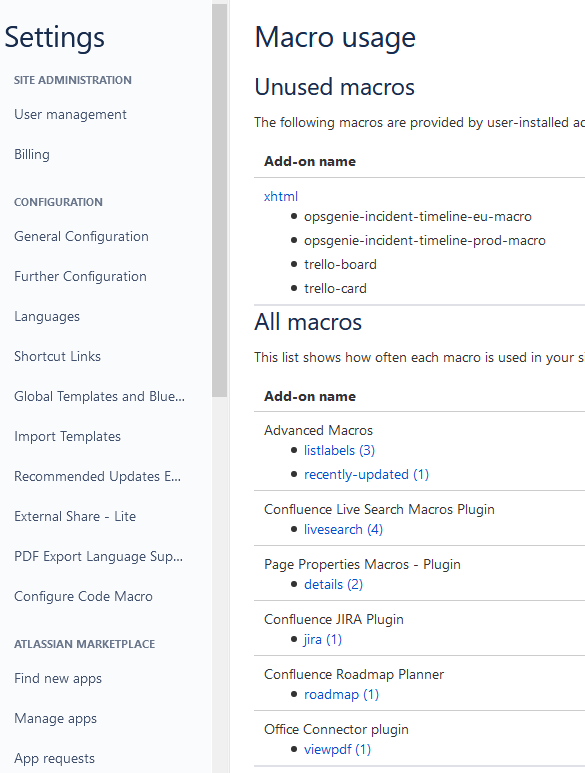This screenshot has width=585, height=773.
Task: Click Confluence JIRA Plugin text
Action: pyautogui.click(x=334, y=619)
